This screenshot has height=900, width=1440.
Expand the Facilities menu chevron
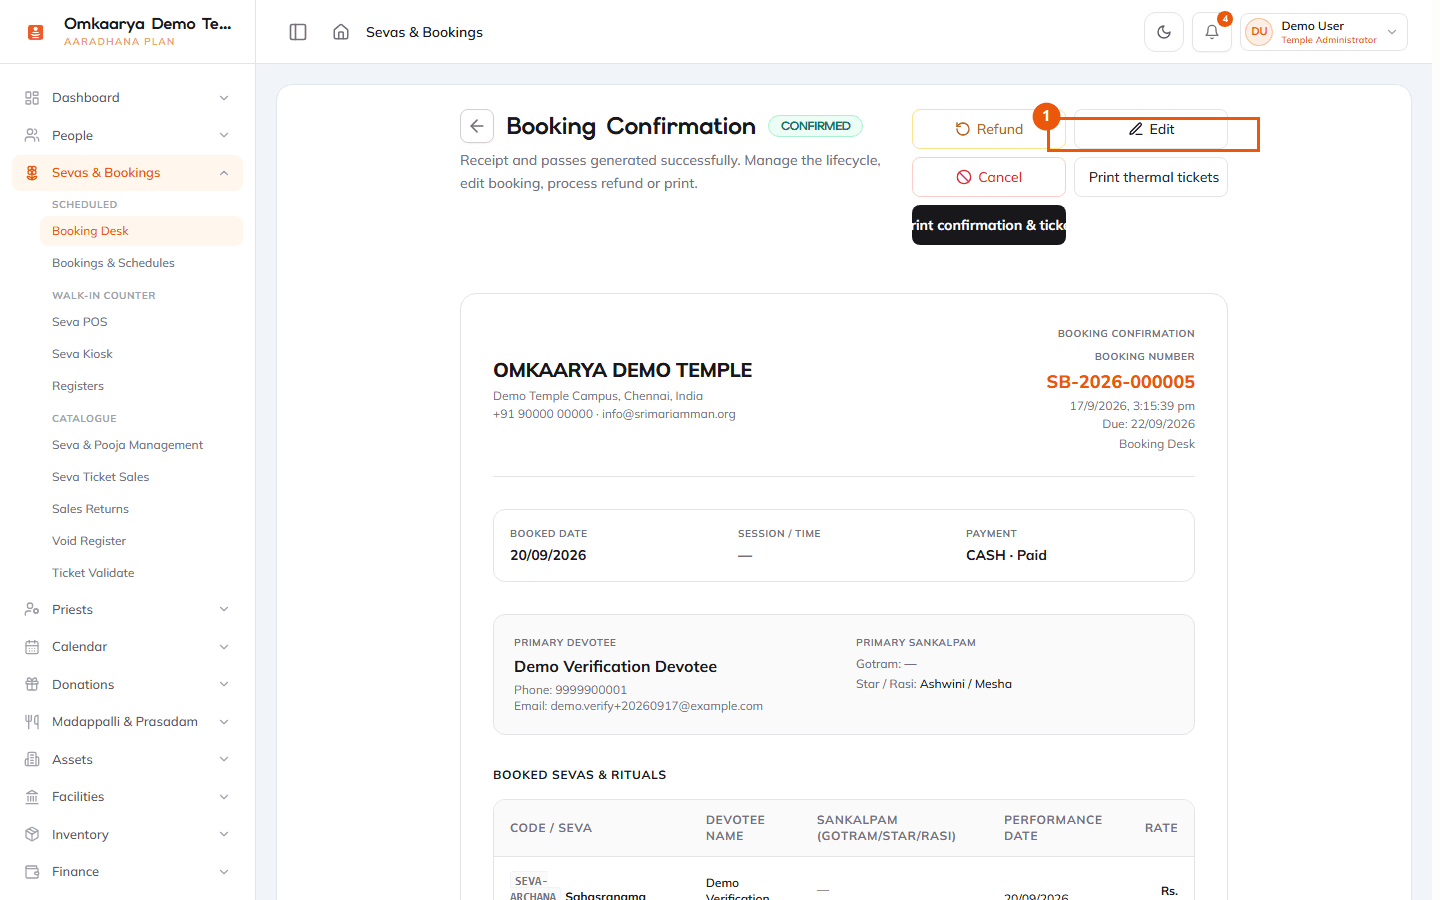point(224,797)
